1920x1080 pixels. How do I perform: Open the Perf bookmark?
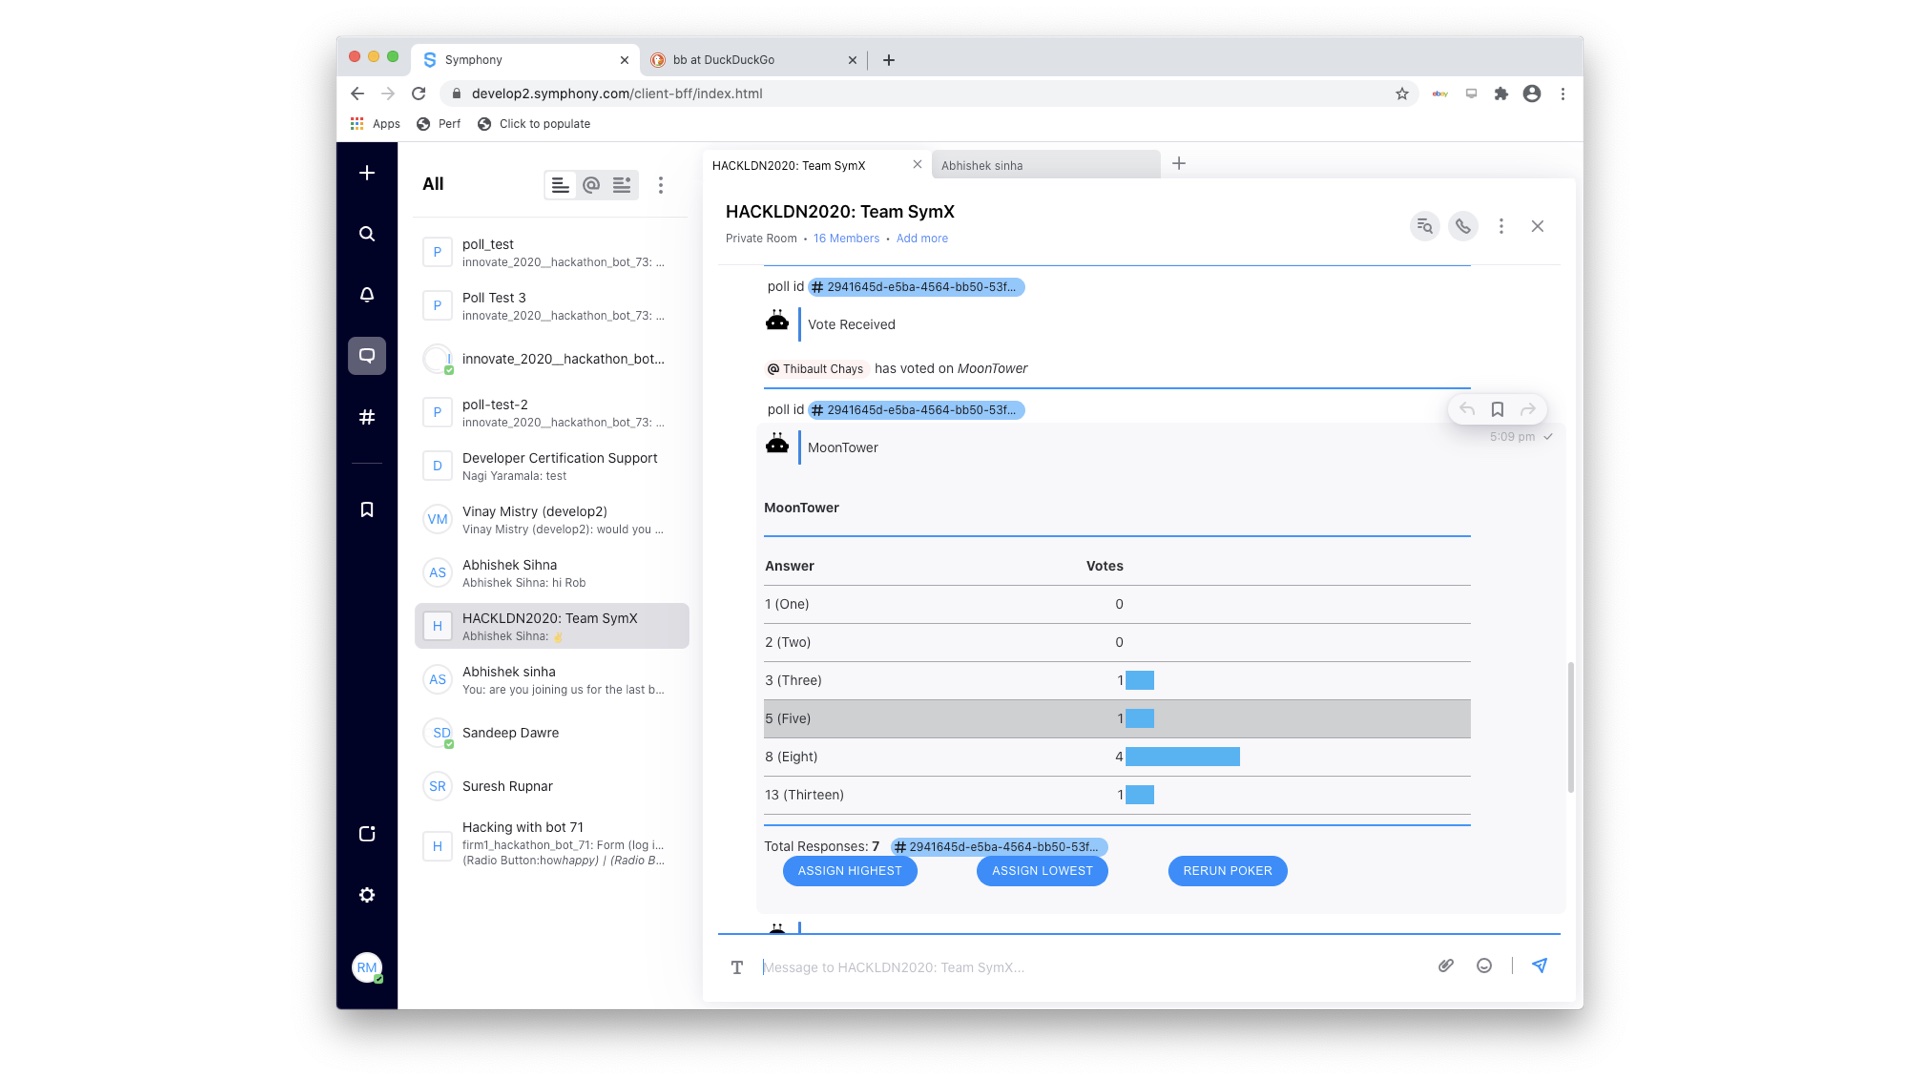coord(439,124)
